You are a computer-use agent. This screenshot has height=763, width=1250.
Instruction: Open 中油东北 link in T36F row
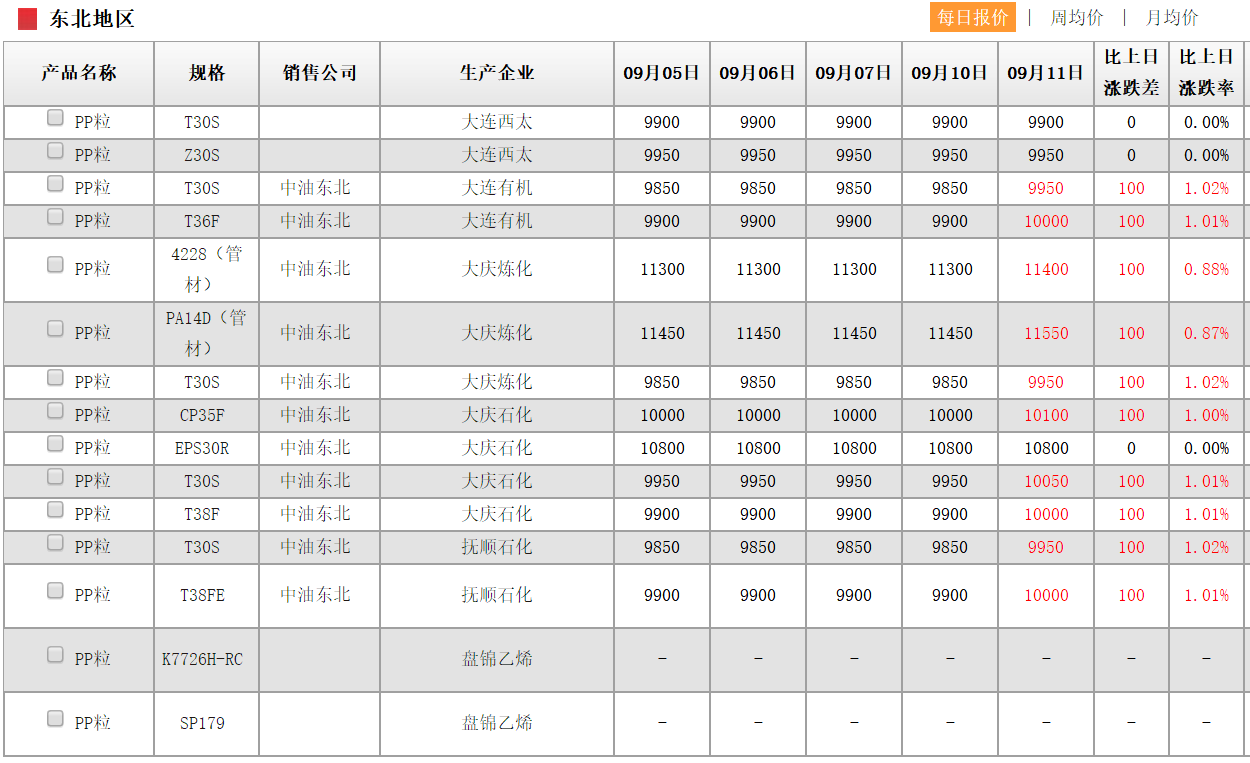tap(315, 221)
